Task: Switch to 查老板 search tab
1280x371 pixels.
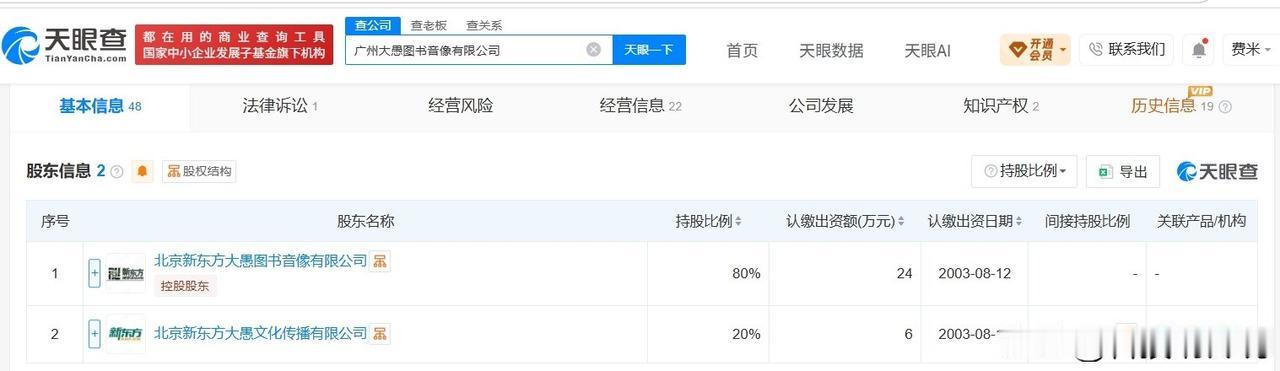Action: [429, 25]
